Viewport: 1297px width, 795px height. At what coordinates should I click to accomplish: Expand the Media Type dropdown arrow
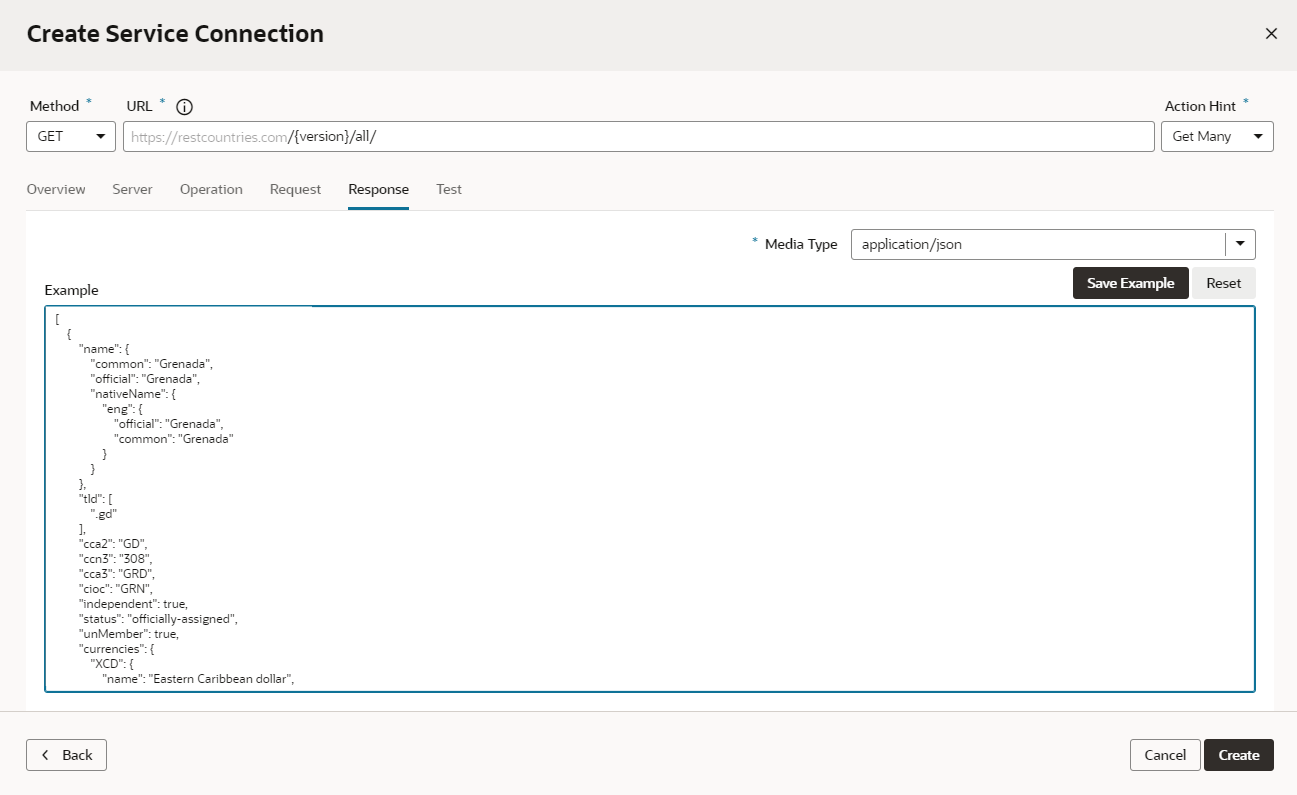coord(1240,244)
